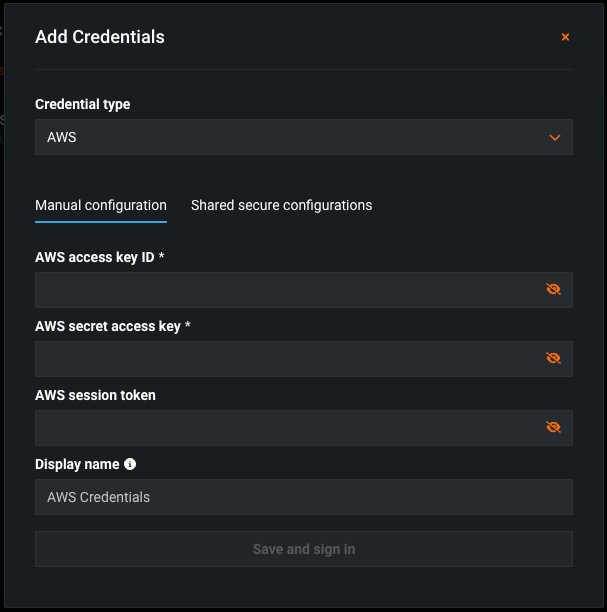
Task: Click the Display name label text
Action: coord(77,464)
